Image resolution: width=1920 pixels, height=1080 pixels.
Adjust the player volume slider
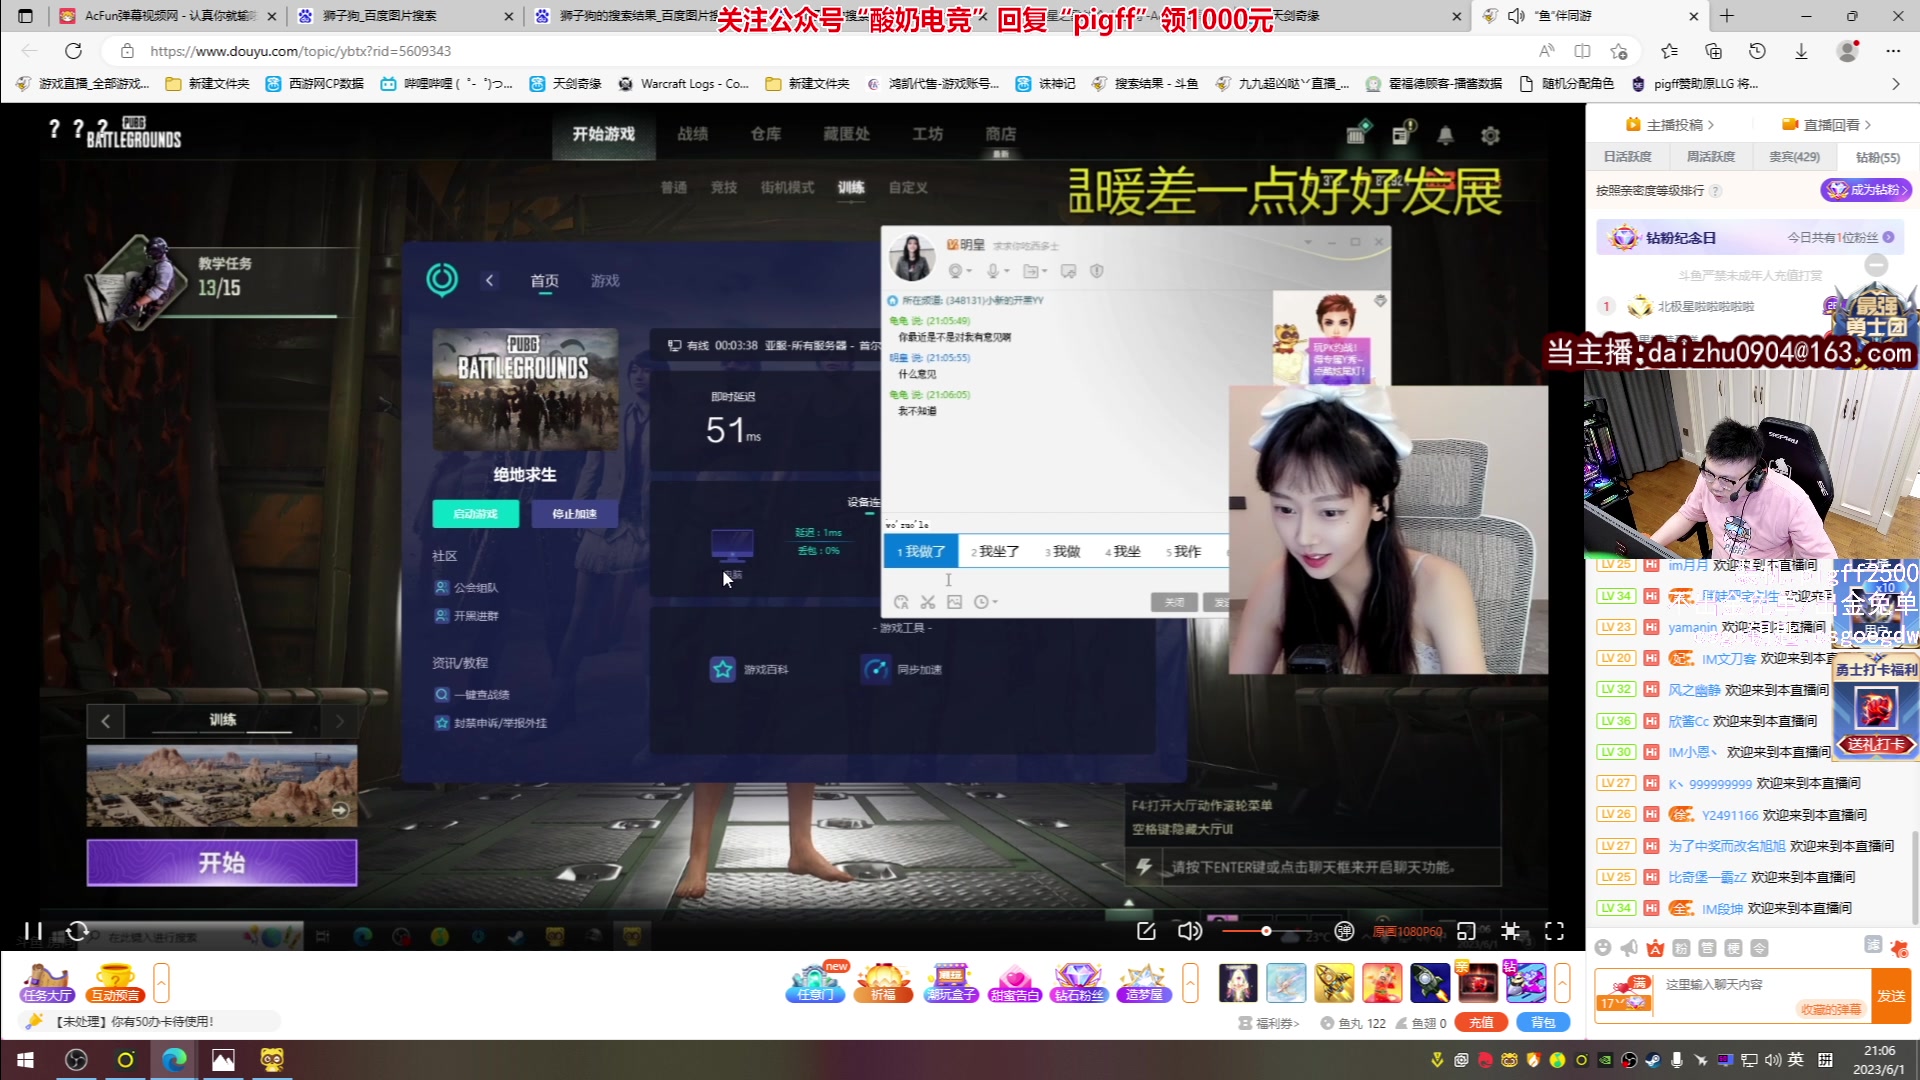pos(1266,931)
